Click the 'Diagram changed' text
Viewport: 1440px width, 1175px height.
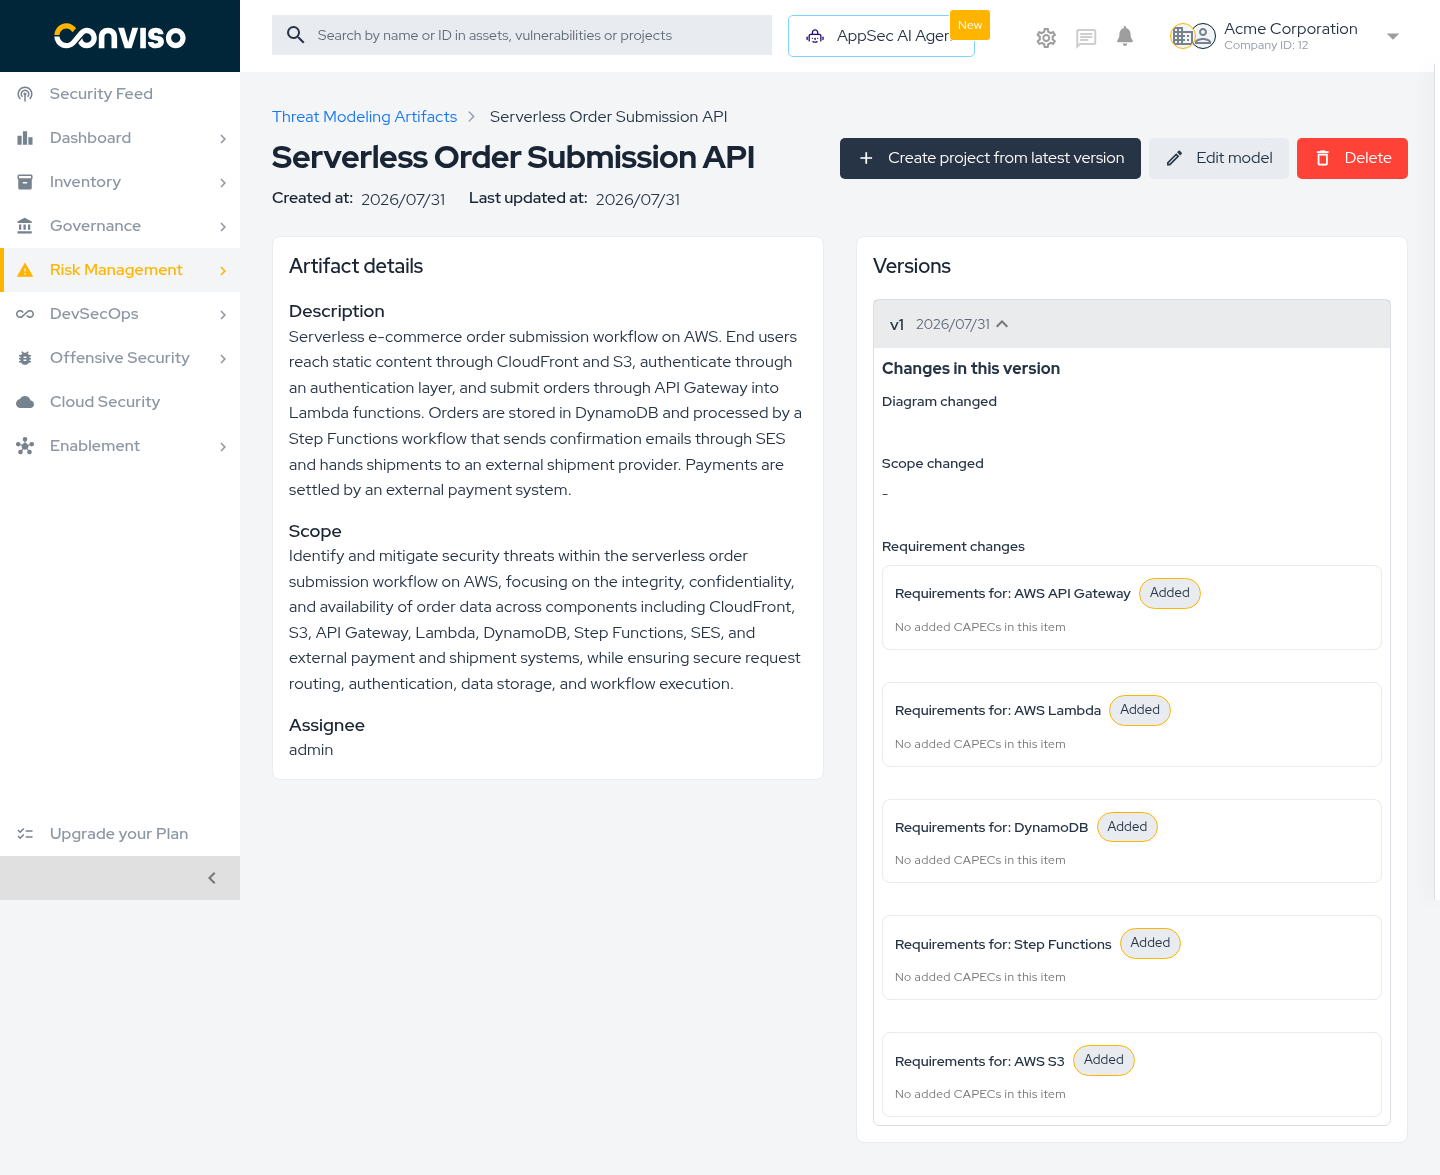[939, 402]
